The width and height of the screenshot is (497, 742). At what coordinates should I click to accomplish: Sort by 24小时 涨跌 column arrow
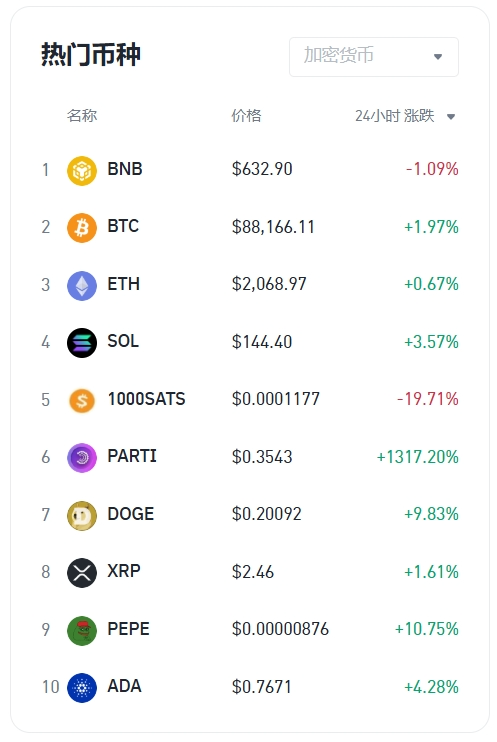coord(451,116)
